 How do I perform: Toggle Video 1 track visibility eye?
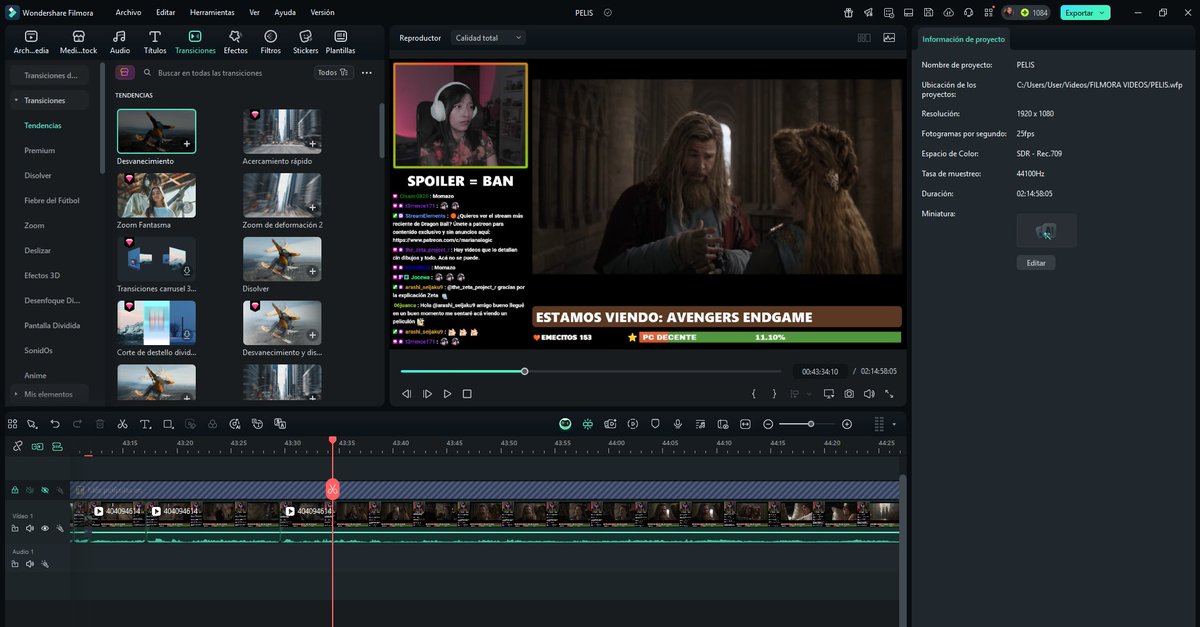45,528
